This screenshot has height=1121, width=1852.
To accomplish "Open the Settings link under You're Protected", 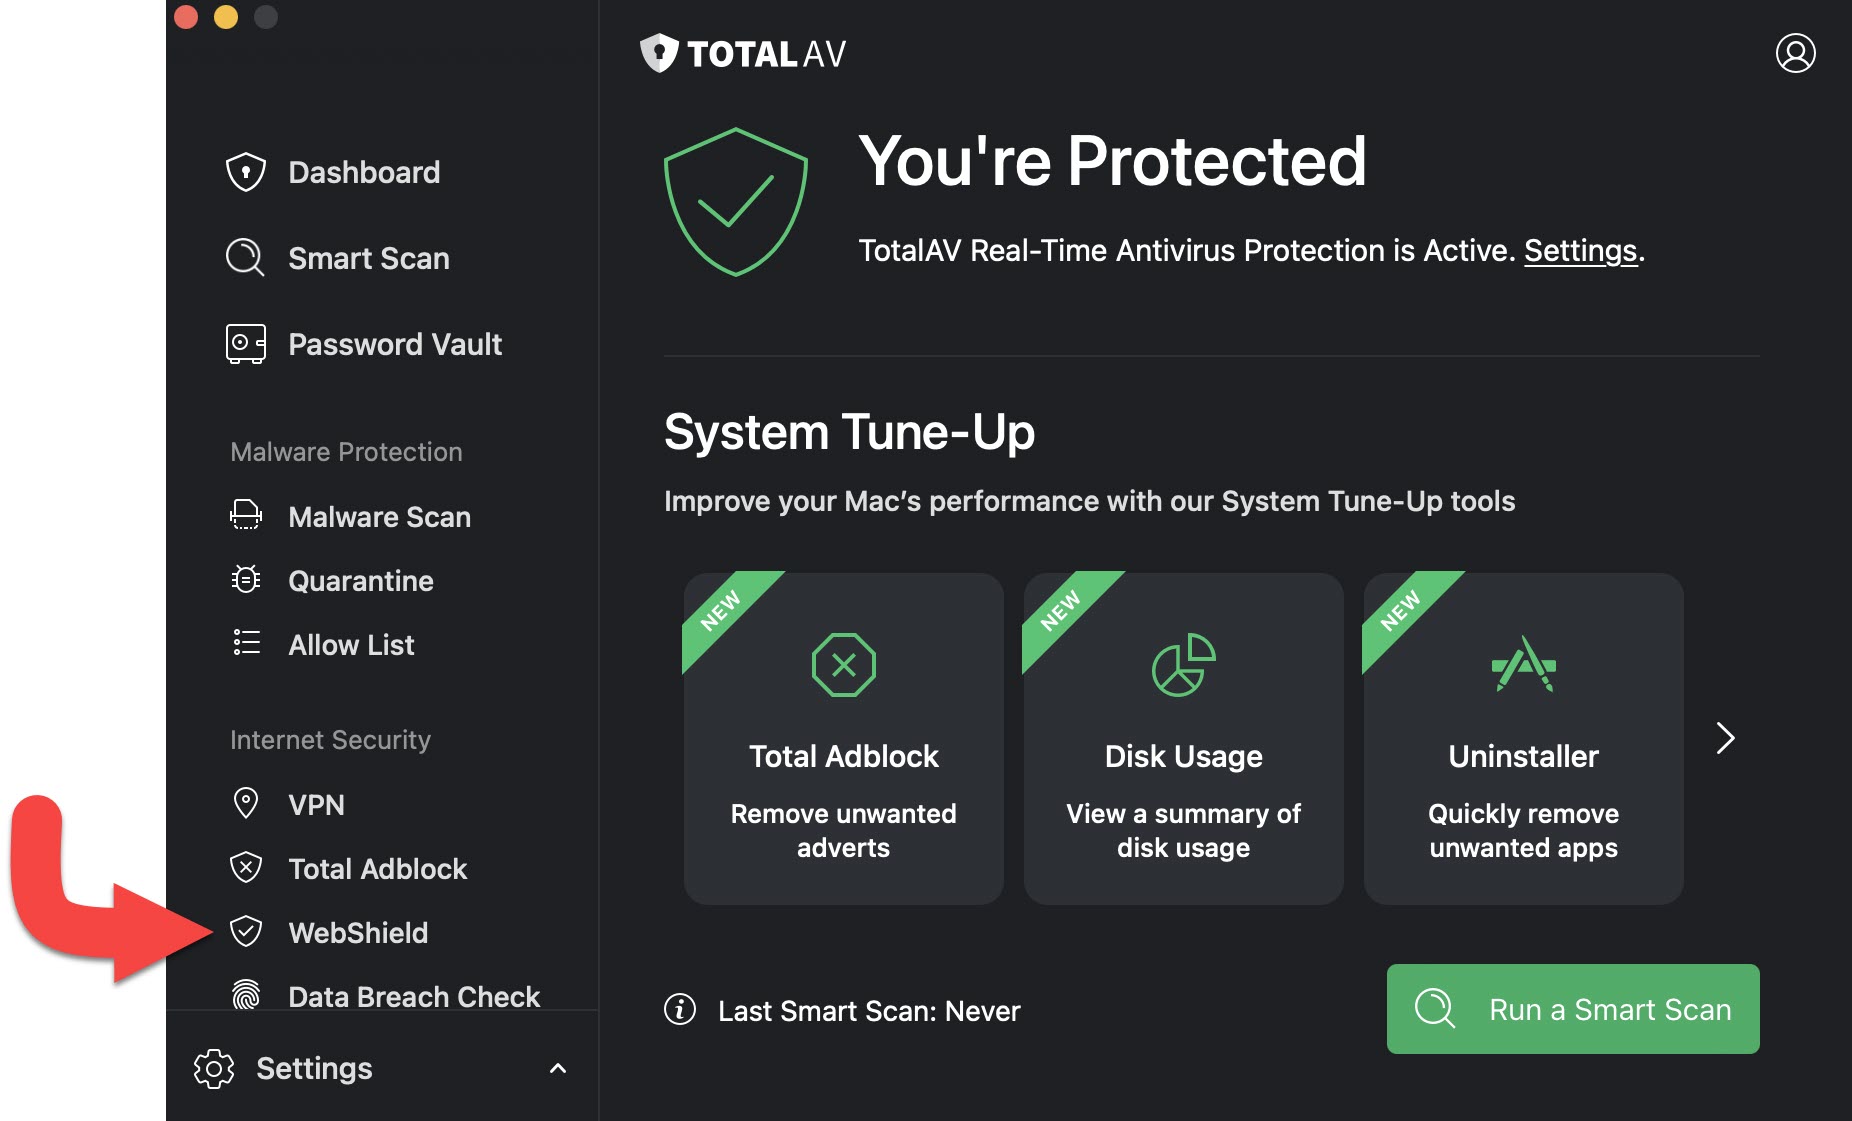I will point(1580,251).
